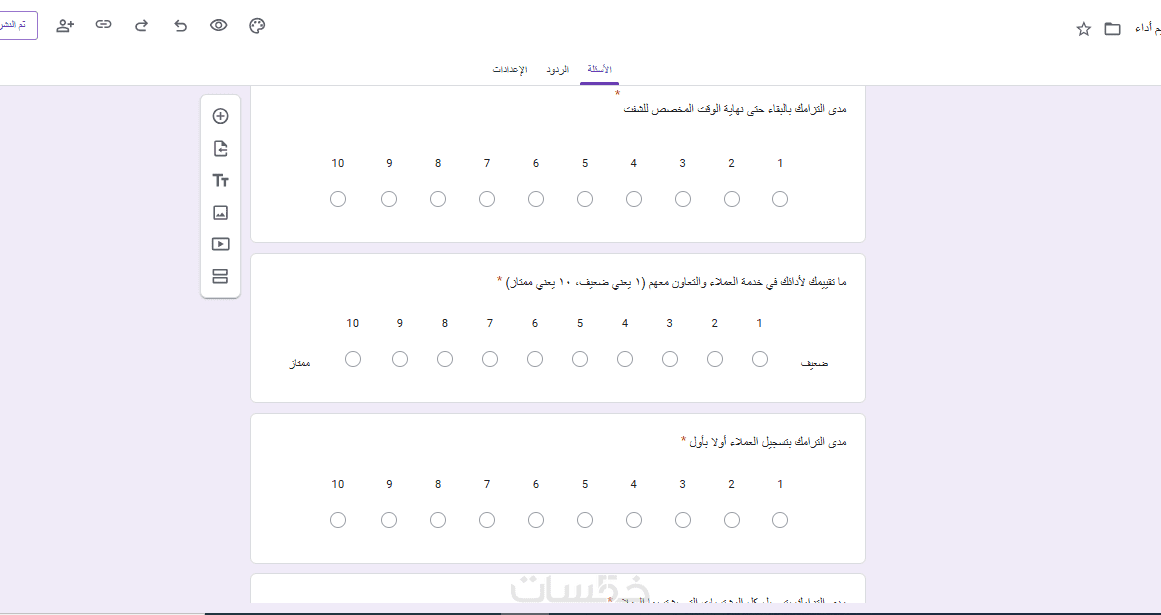Click the خدمة العملاء question text

678,282
